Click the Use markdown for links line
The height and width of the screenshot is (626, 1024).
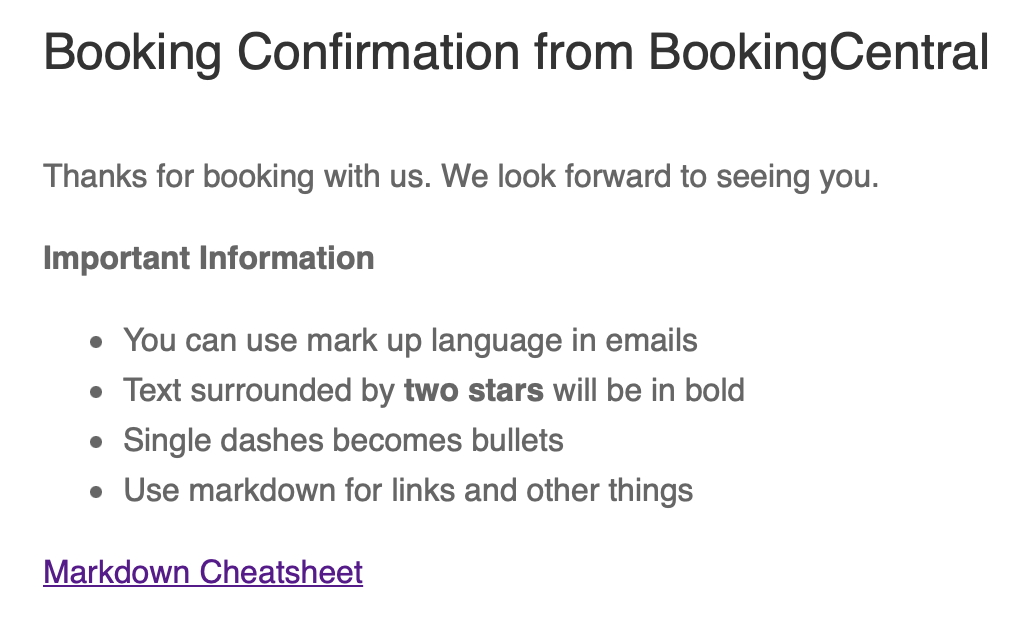pyautogui.click(x=408, y=490)
